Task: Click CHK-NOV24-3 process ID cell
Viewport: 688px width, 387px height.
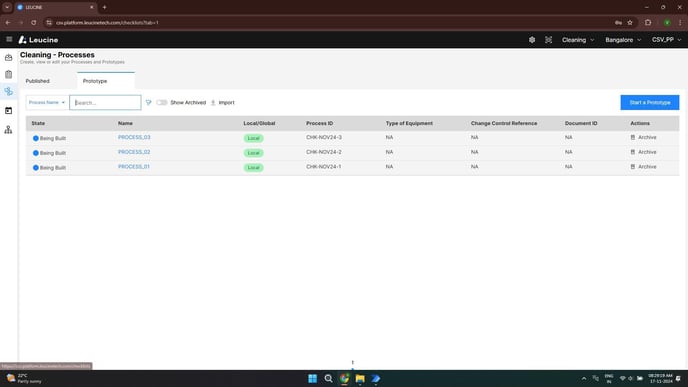Action: pyautogui.click(x=324, y=137)
